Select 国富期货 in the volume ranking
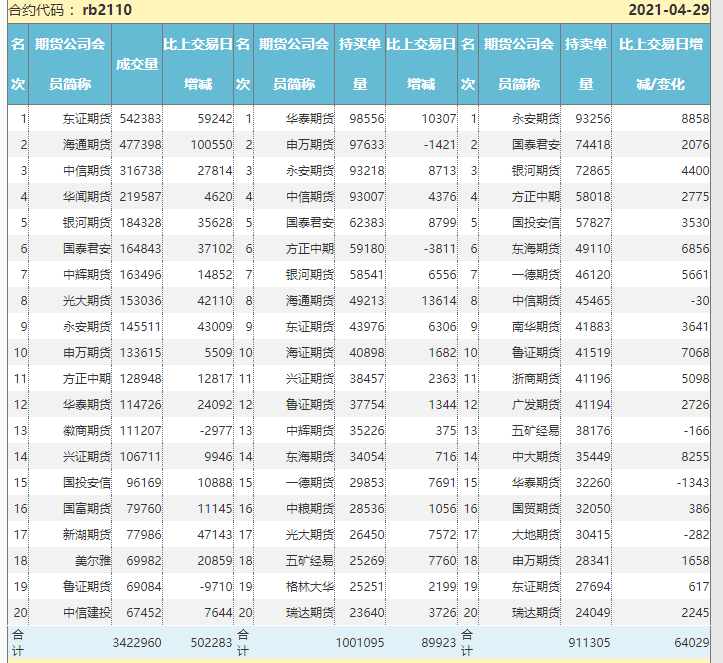This screenshot has width=723, height=663. pos(87,509)
